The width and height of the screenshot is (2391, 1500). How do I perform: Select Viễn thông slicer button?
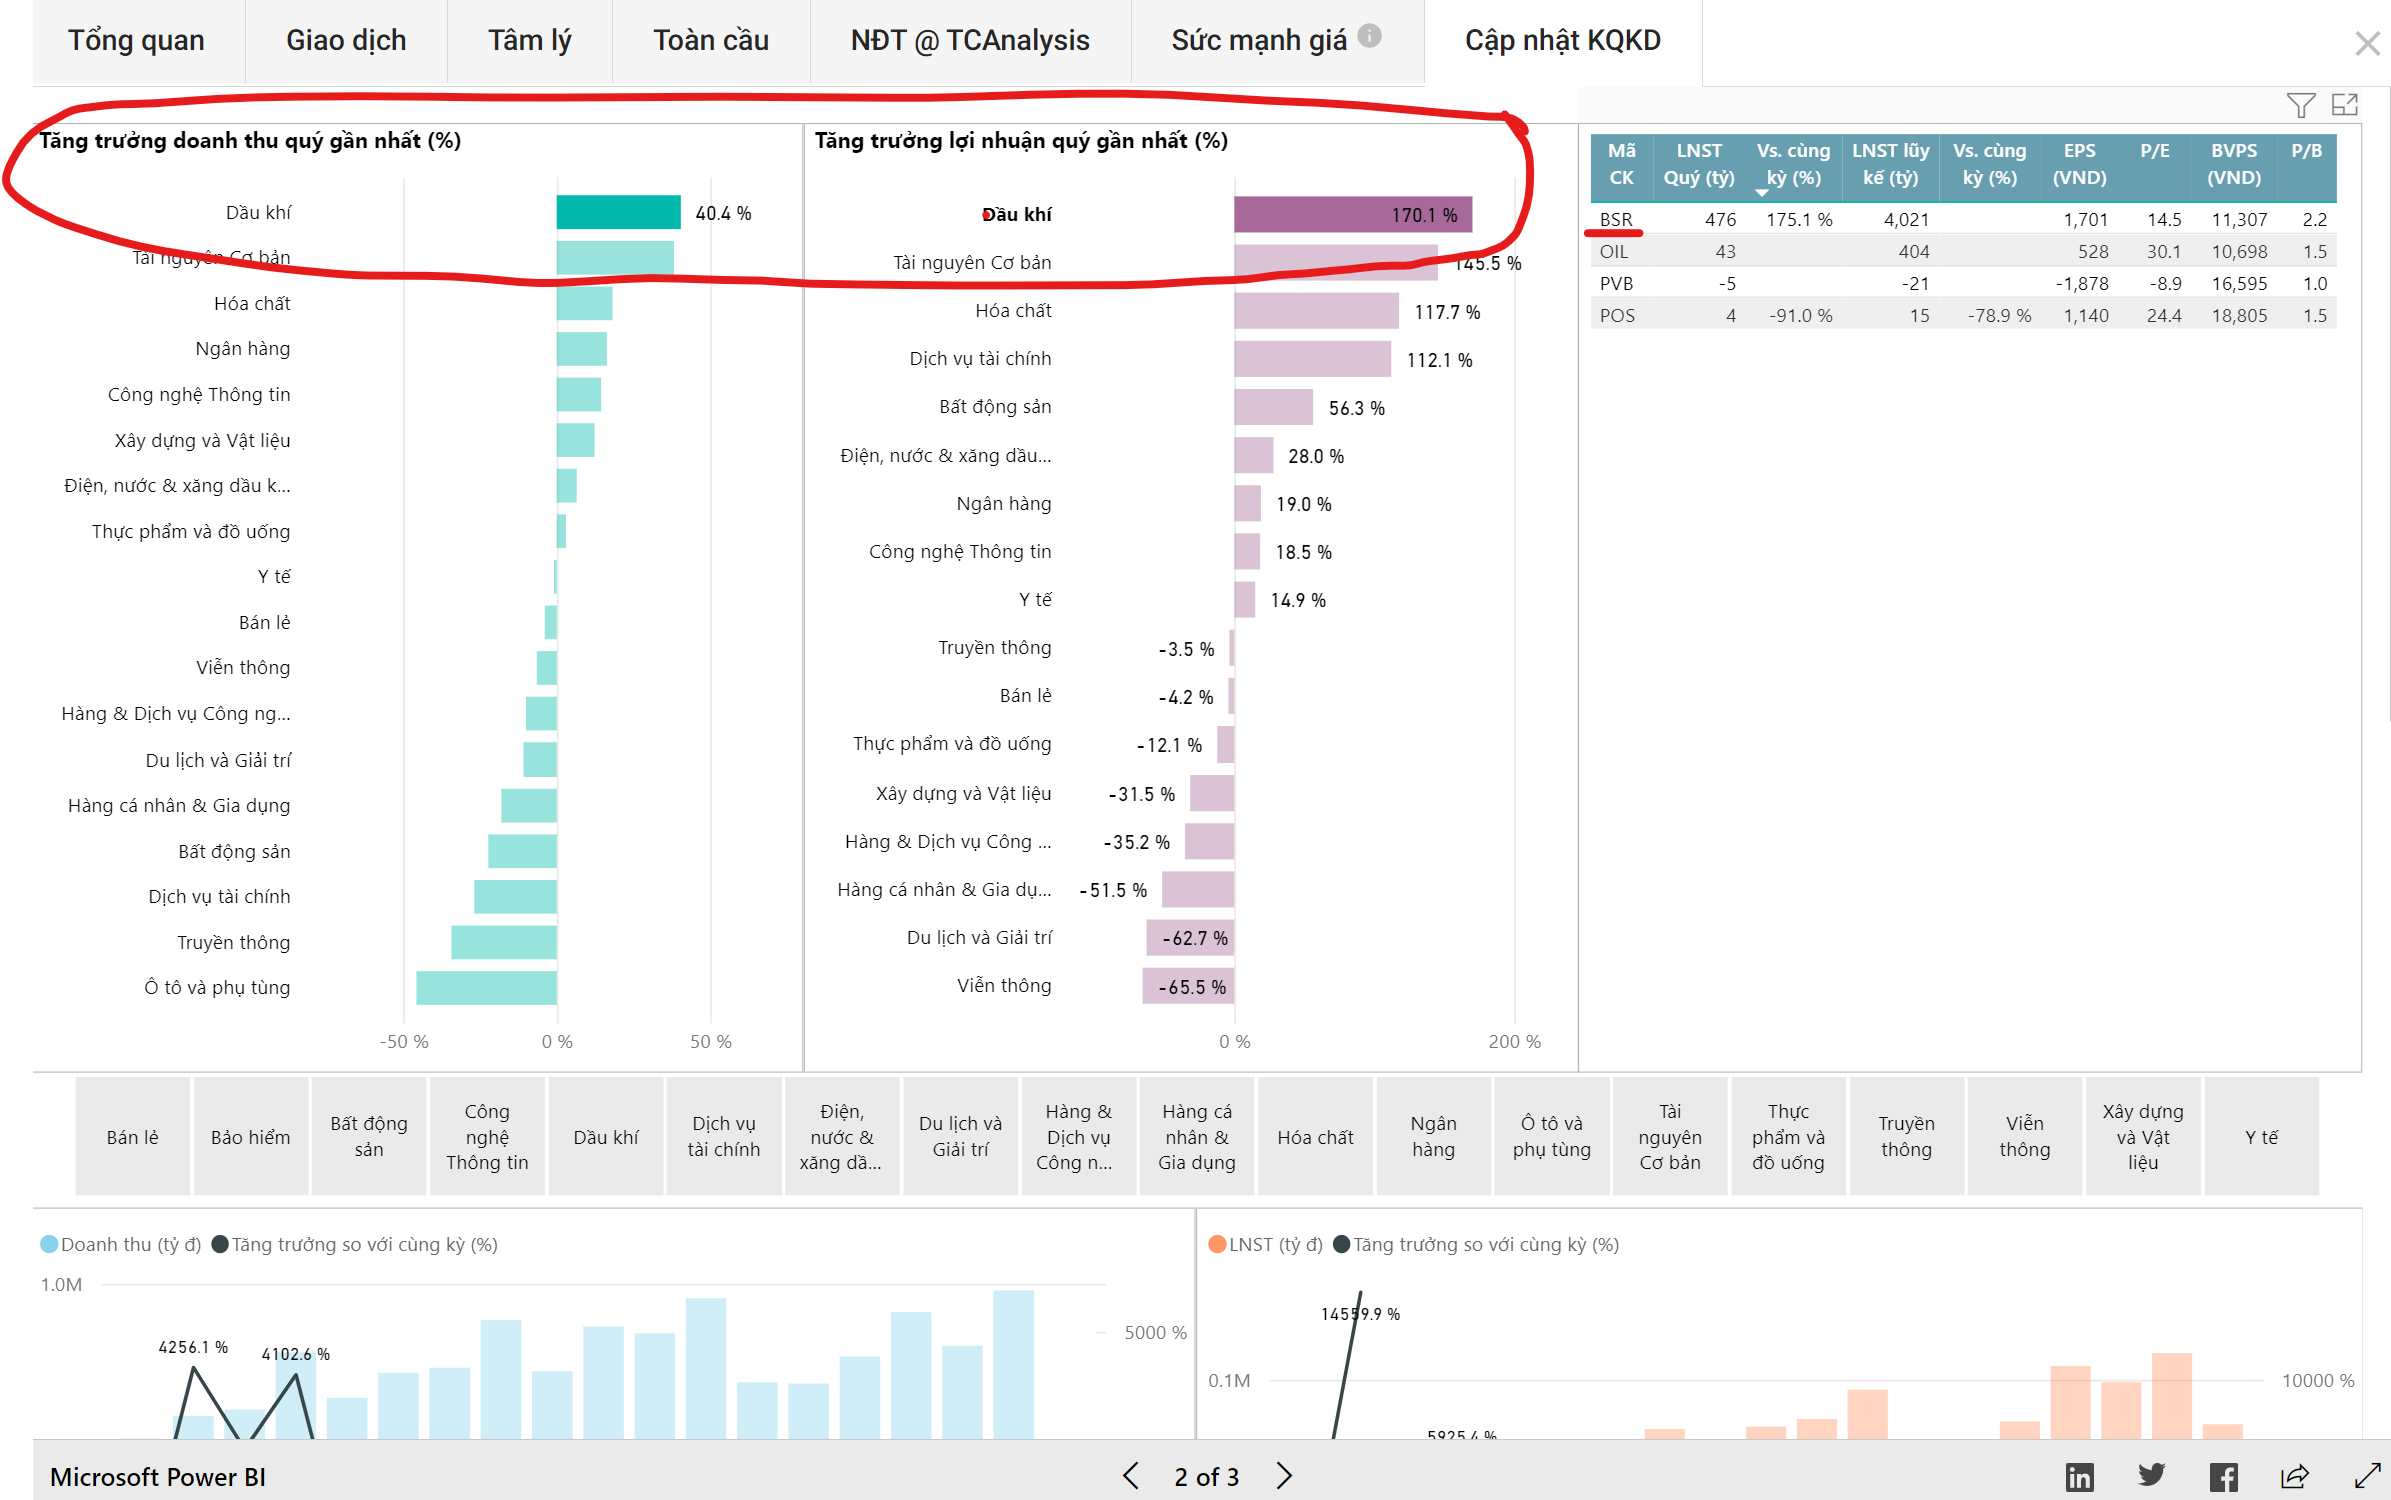(x=2024, y=1136)
